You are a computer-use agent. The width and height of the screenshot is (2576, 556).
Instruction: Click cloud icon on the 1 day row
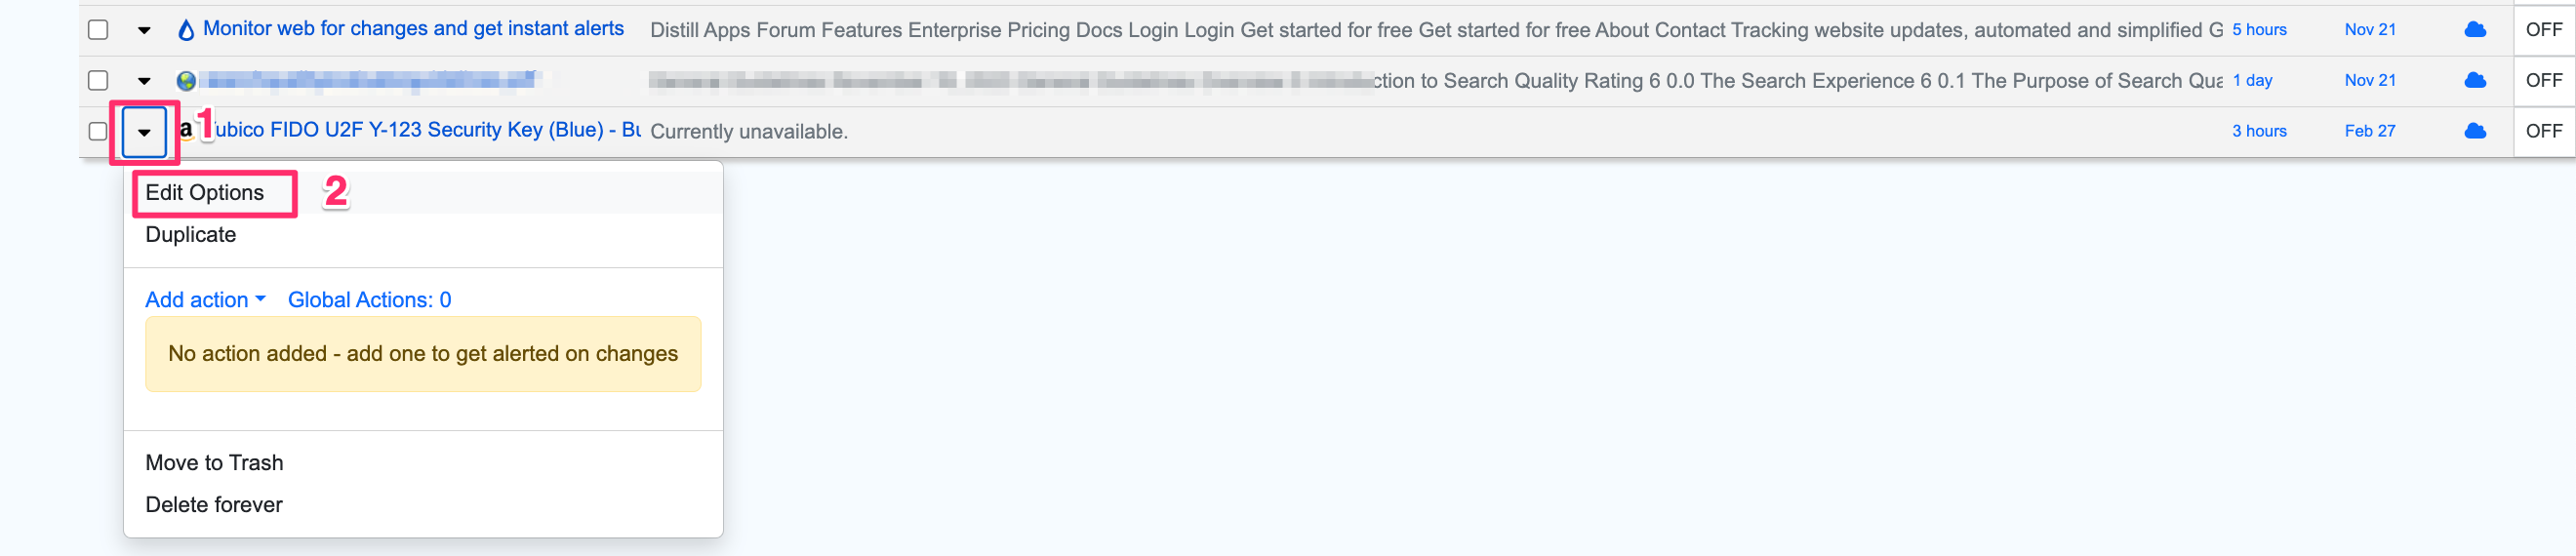pyautogui.click(x=2474, y=80)
